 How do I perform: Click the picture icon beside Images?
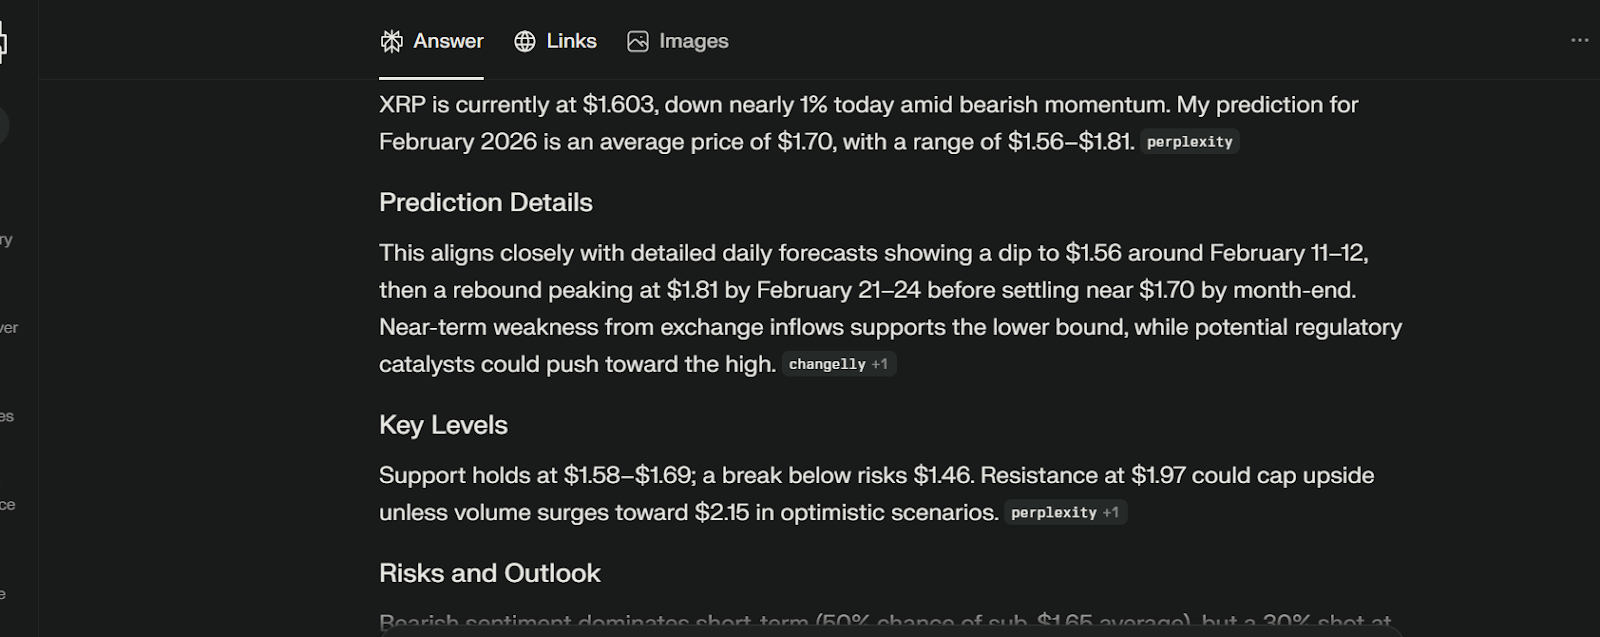tap(638, 41)
